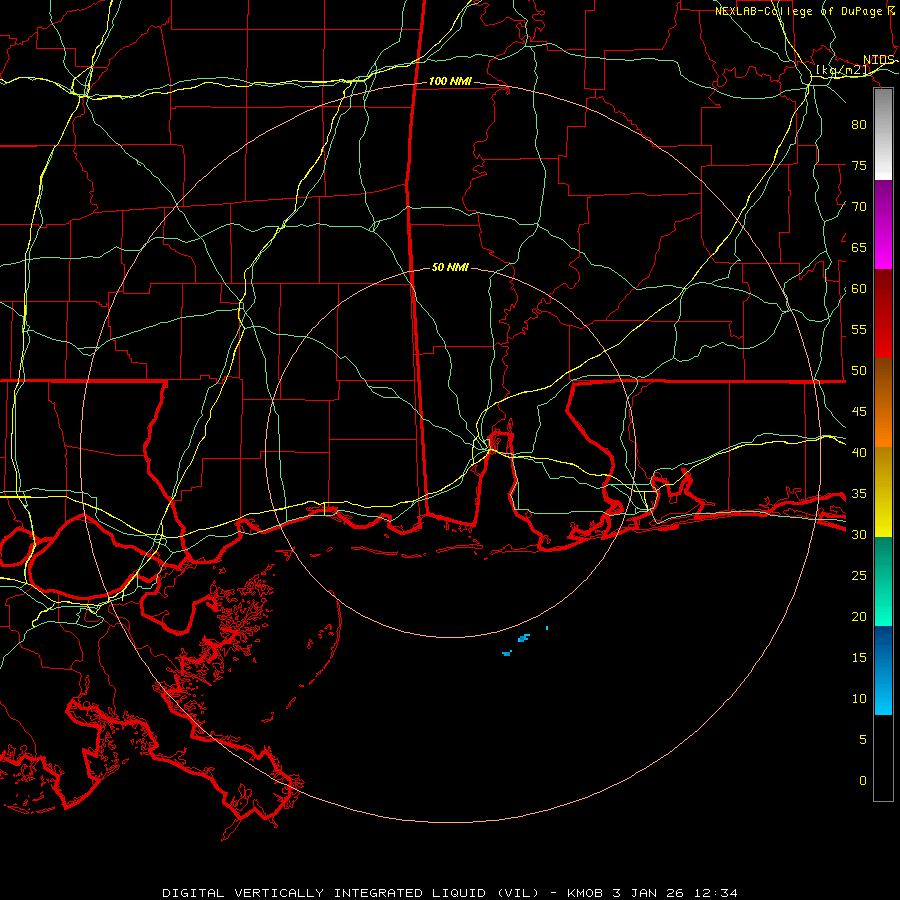Click the scale value "40"

tap(859, 453)
